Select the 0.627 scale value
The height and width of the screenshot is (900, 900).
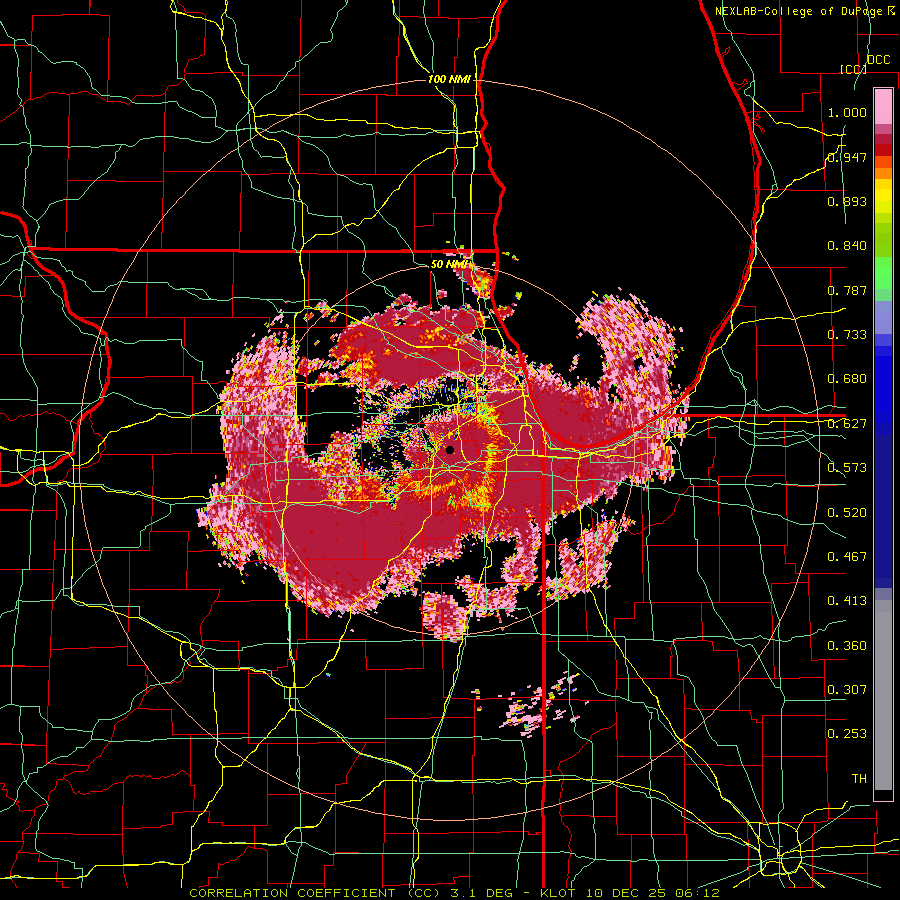click(x=847, y=424)
